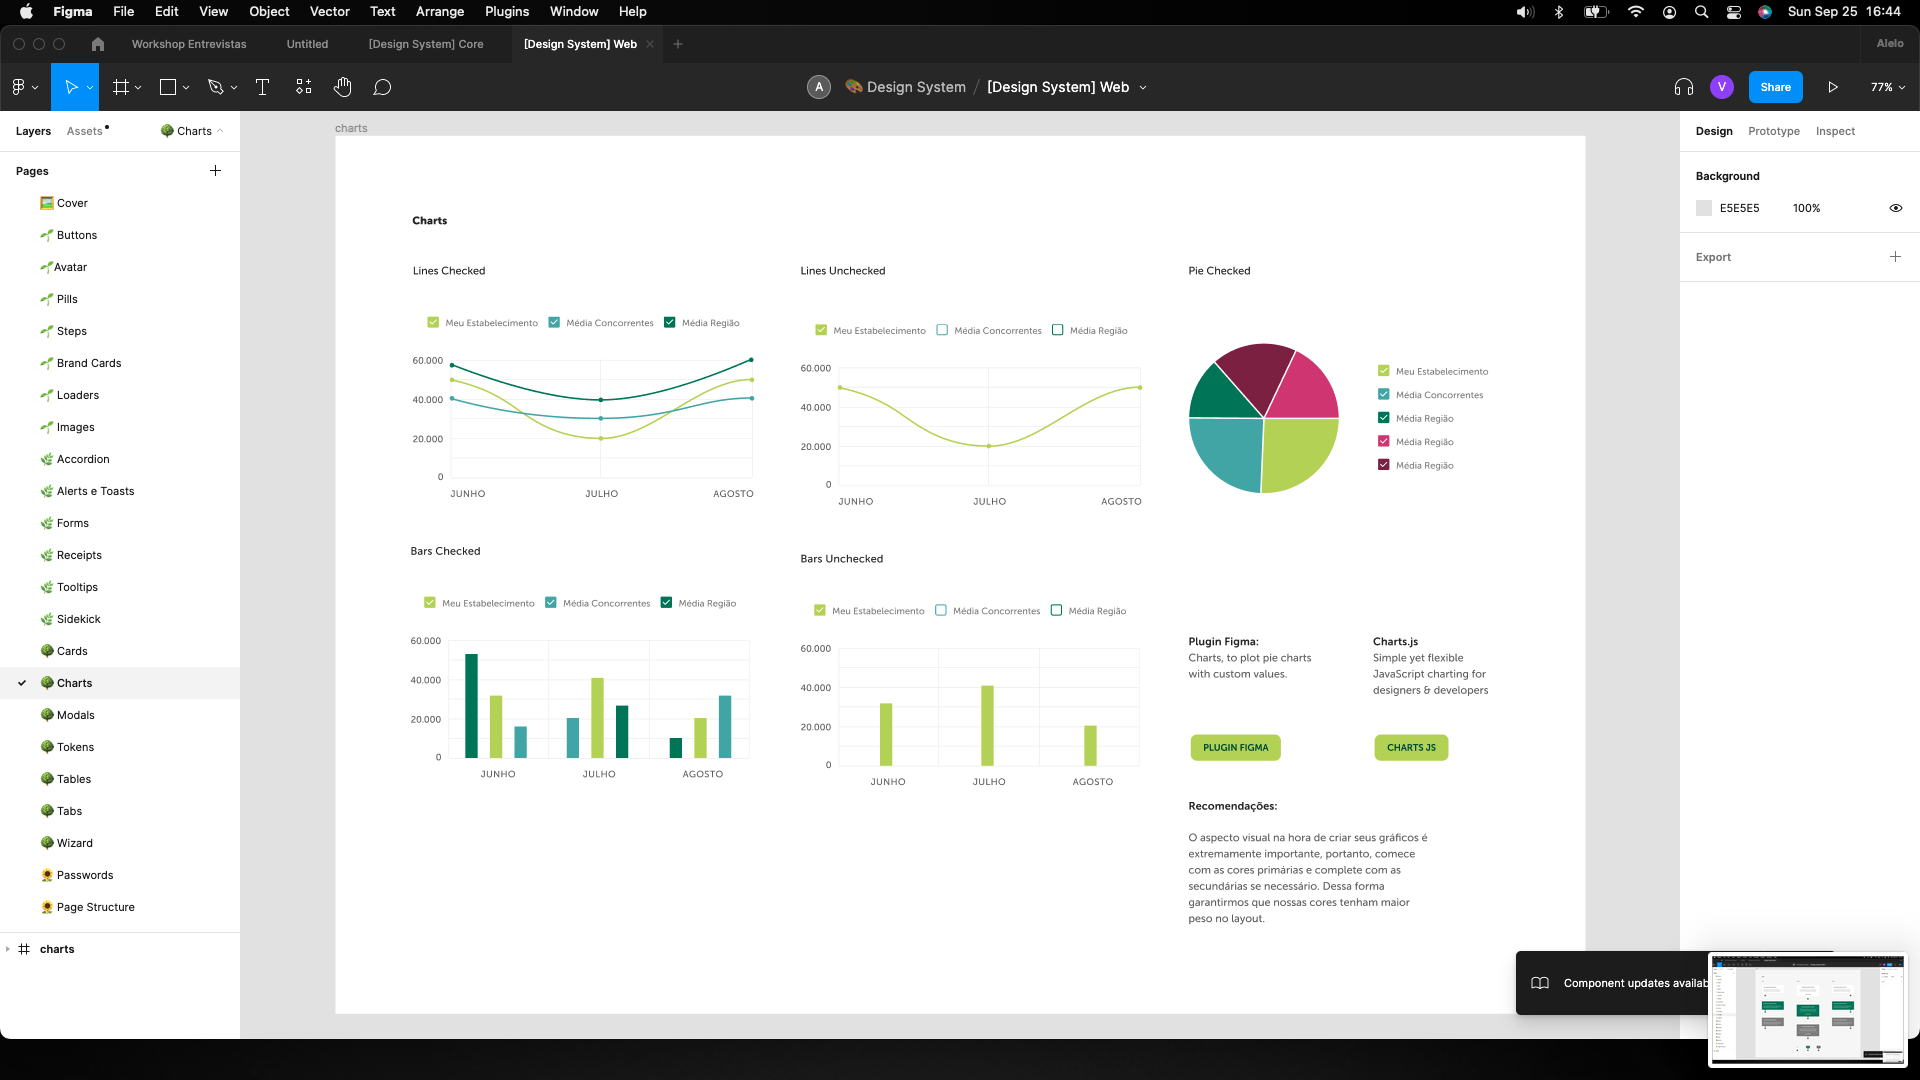Toggle background visibility eye icon
The width and height of the screenshot is (1920, 1080).
tap(1895, 208)
